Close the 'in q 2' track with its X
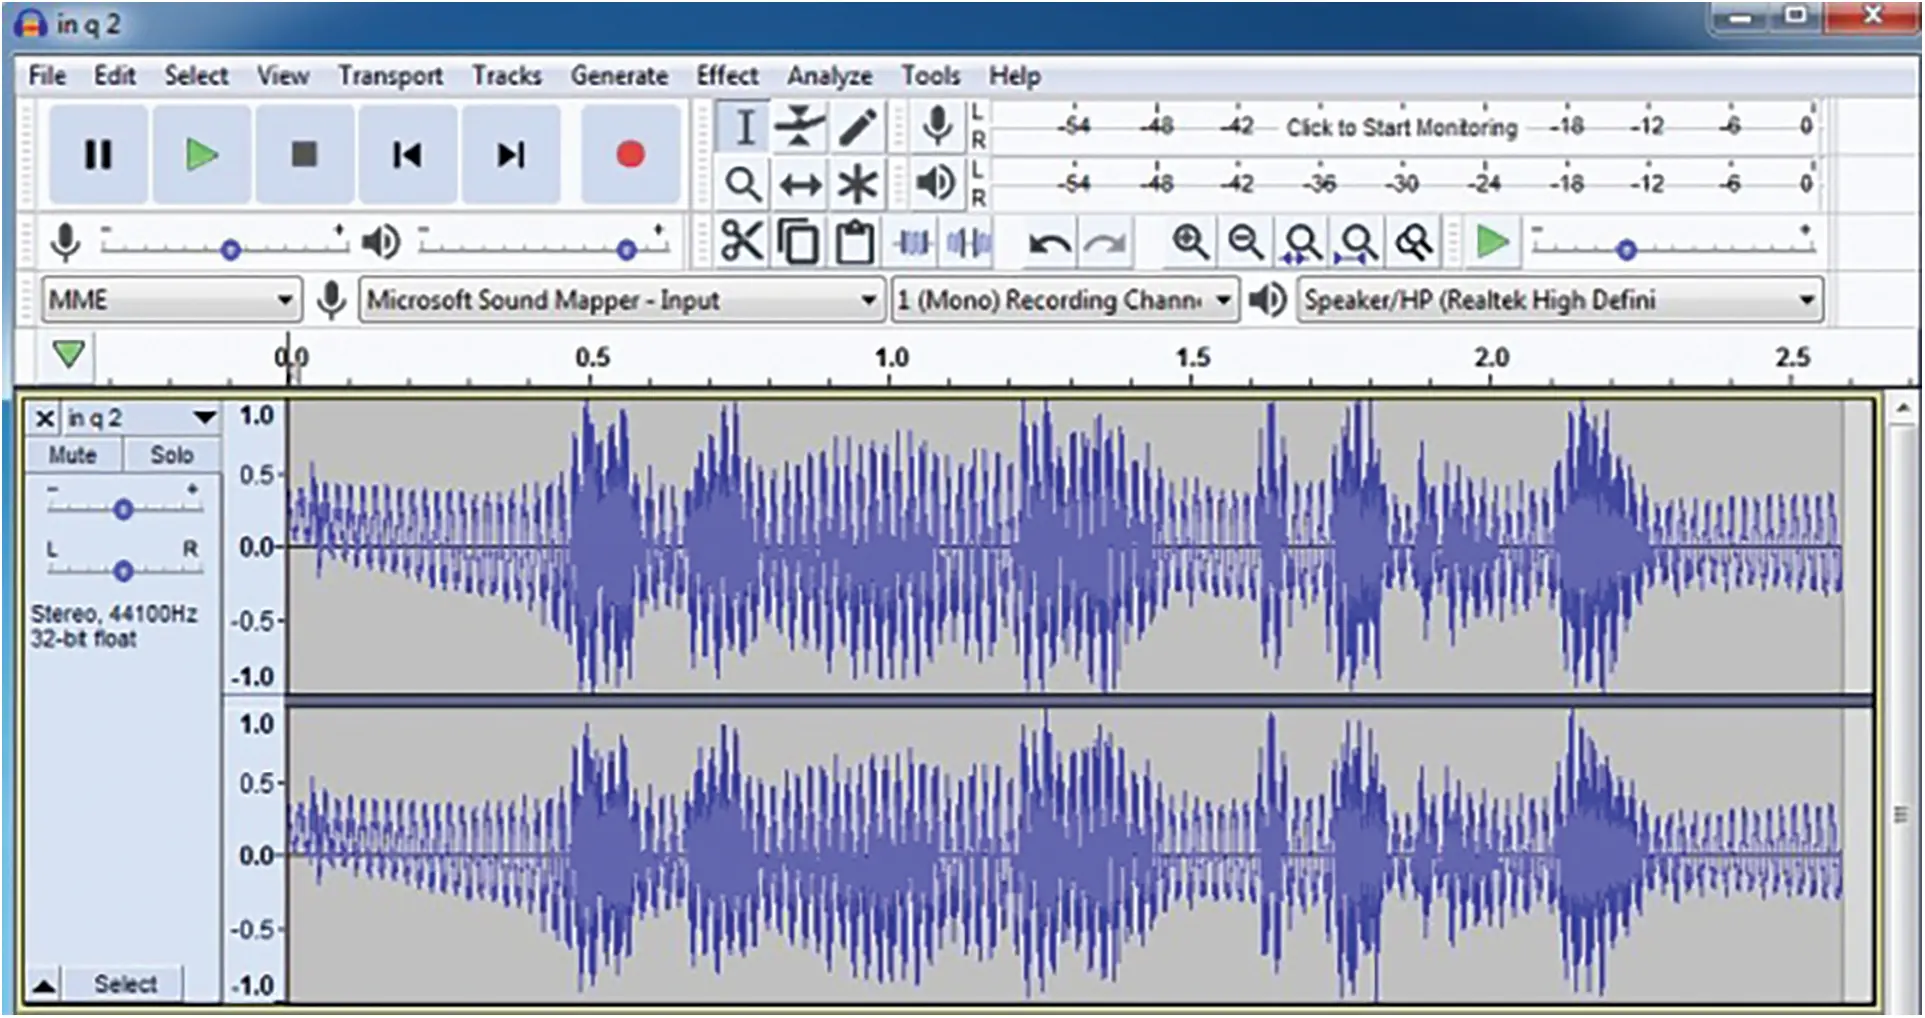 point(44,418)
